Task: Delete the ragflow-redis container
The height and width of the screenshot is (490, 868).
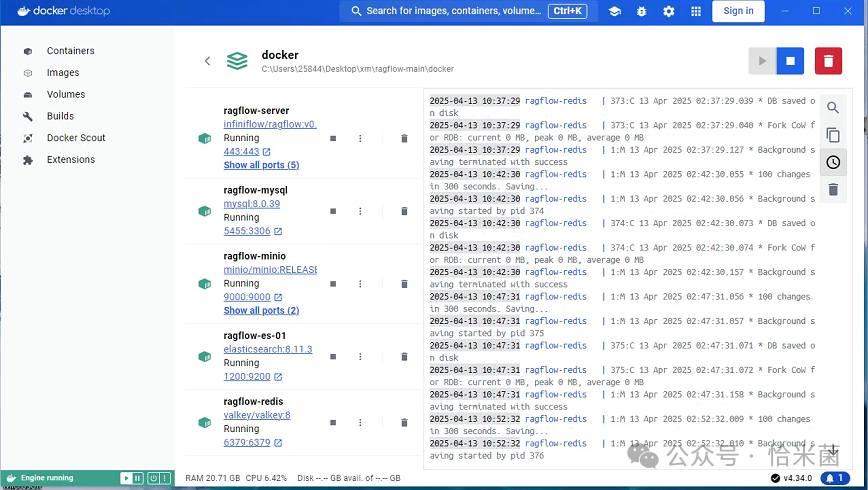Action: click(x=404, y=422)
